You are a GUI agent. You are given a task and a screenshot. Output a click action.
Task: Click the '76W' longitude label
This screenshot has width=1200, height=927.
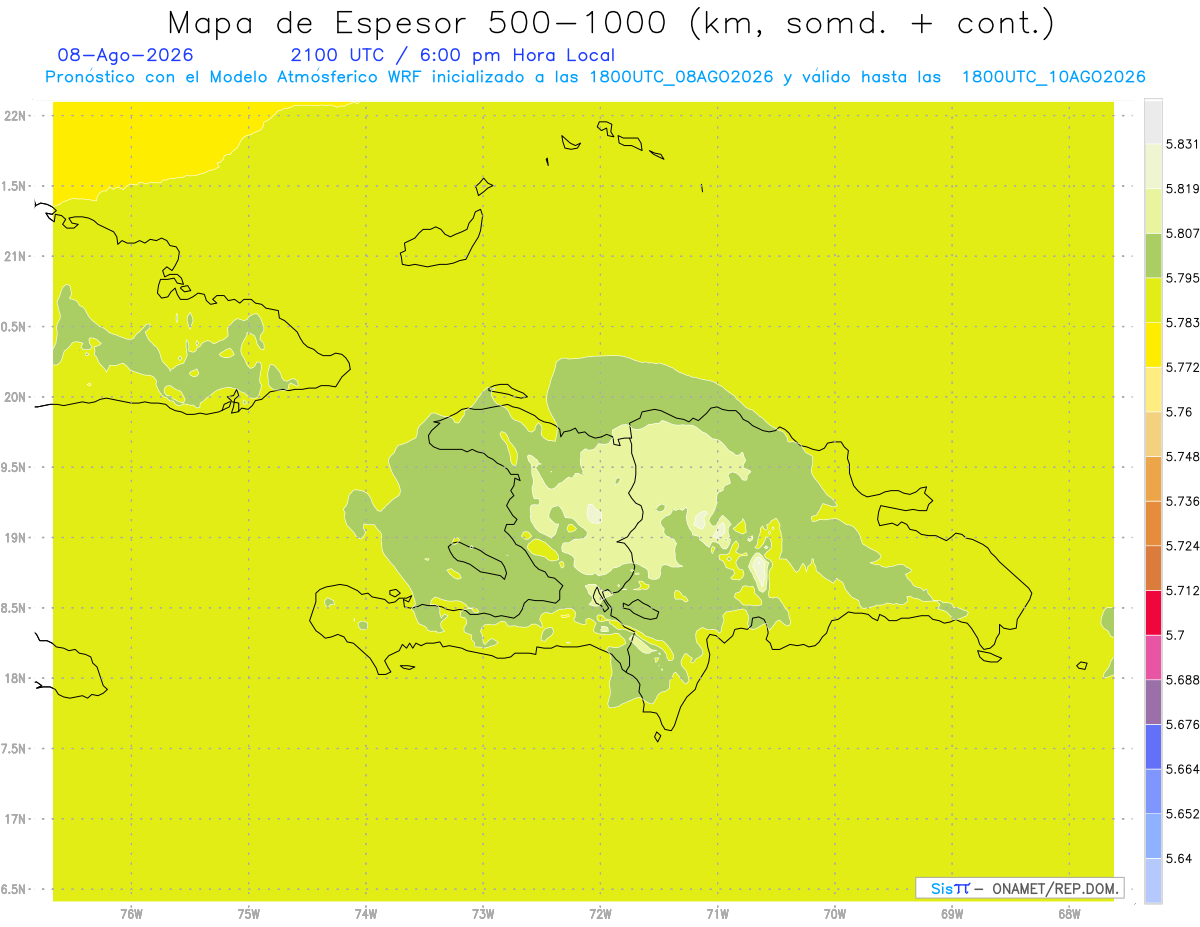[x=131, y=913]
